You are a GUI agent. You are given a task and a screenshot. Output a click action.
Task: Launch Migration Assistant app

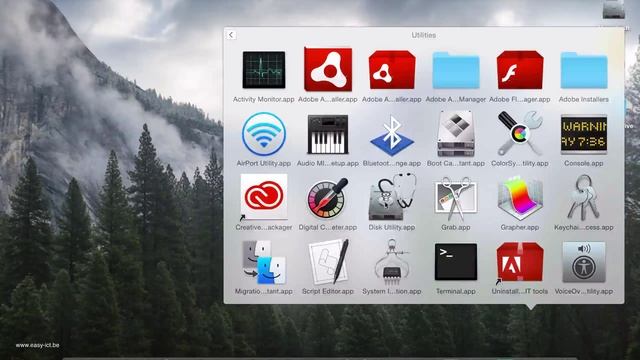click(x=264, y=262)
